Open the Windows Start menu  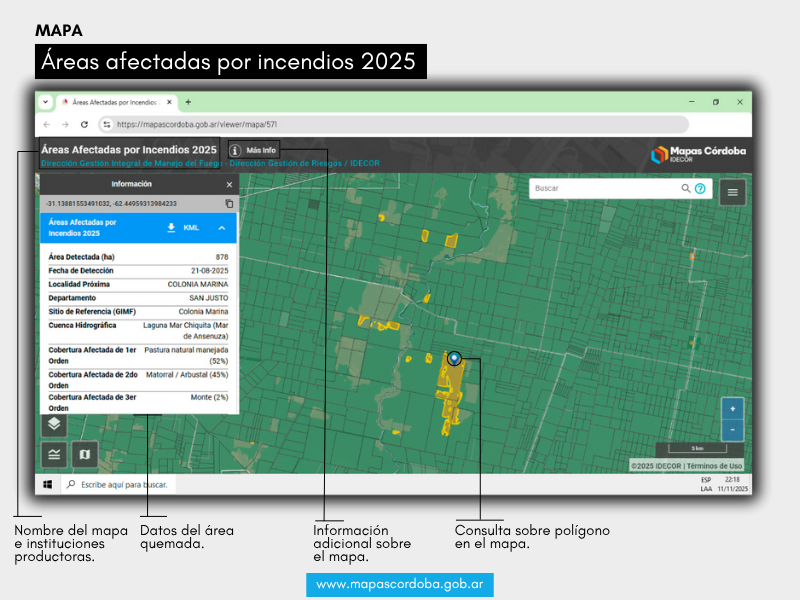point(47,484)
